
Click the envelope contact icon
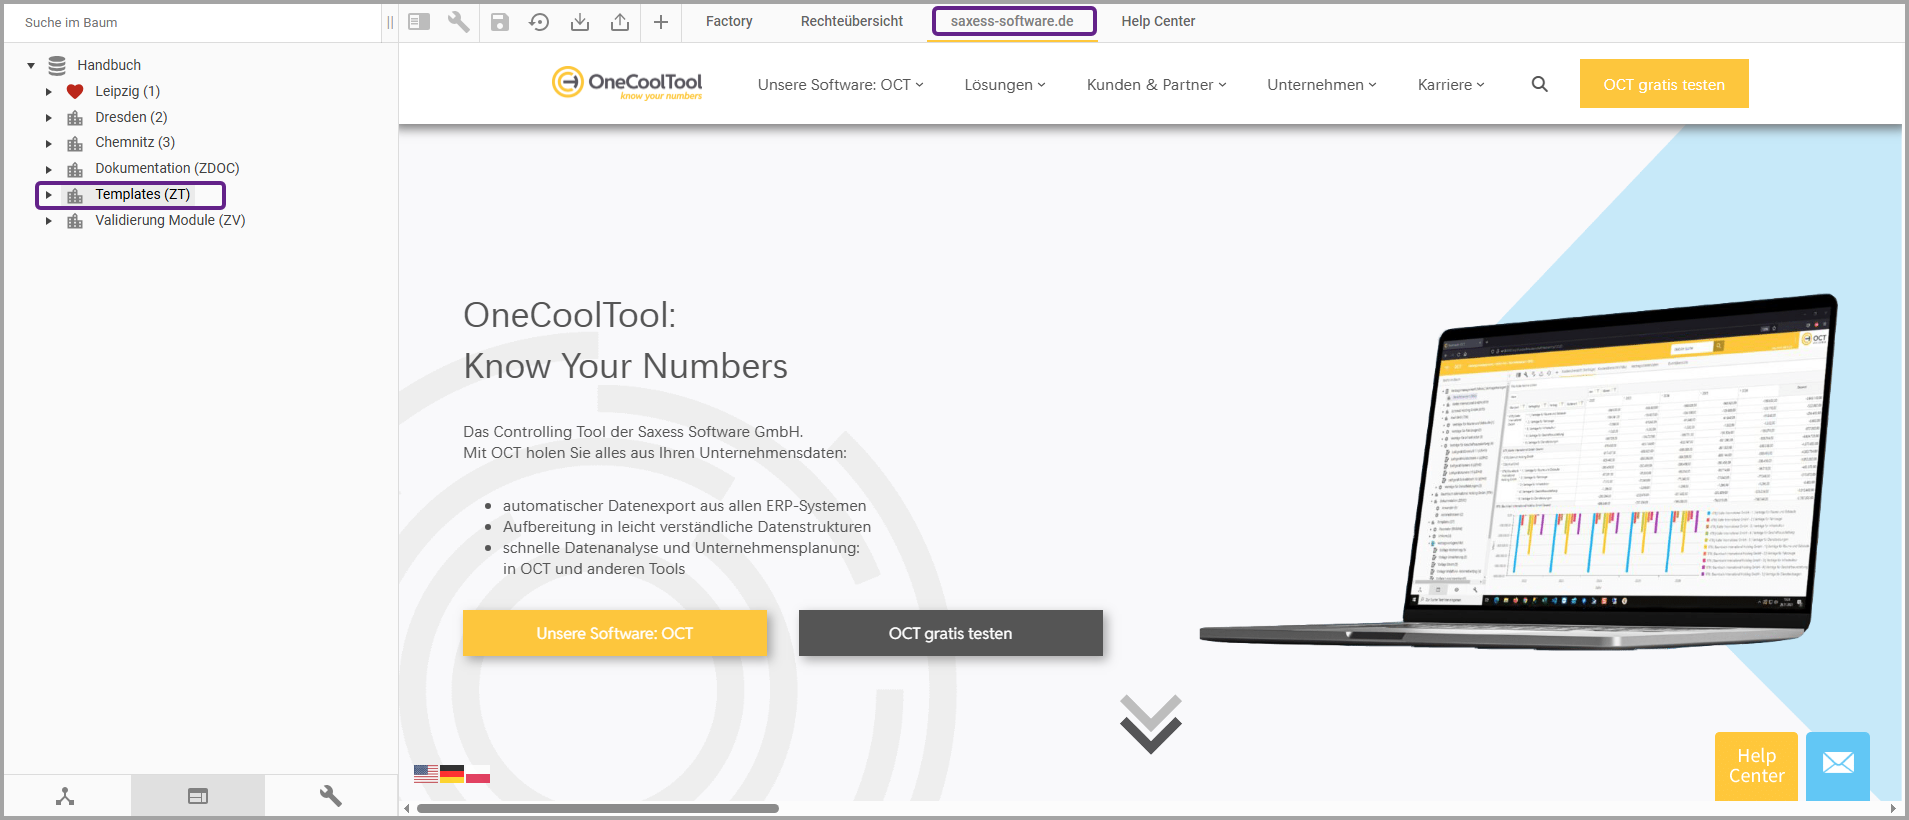click(1837, 765)
